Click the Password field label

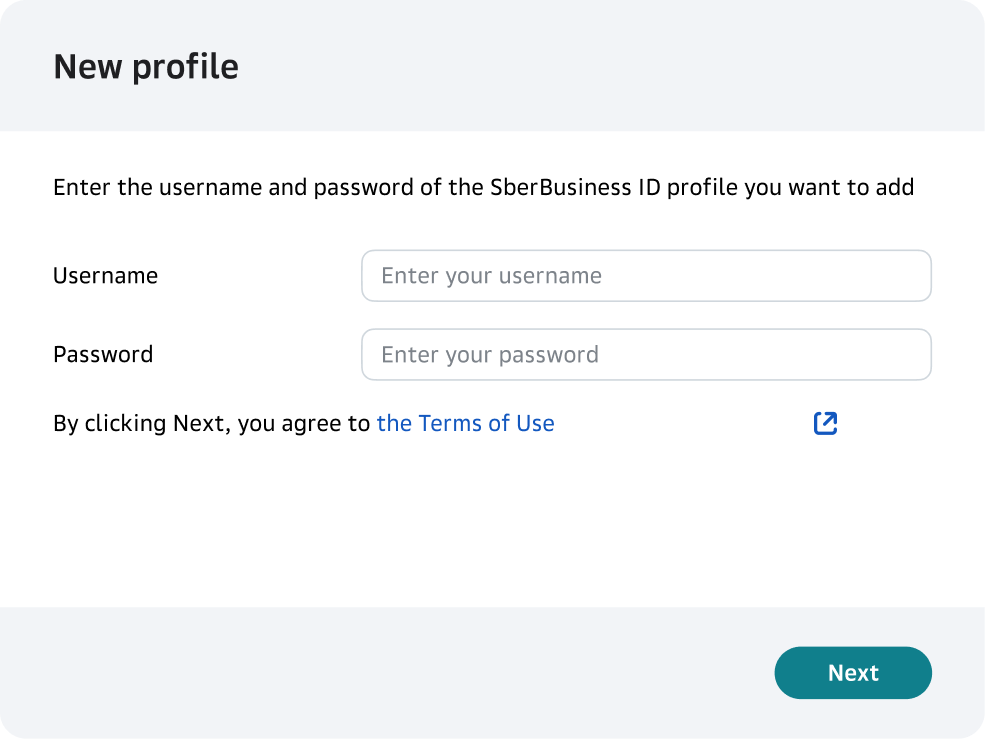(x=103, y=355)
